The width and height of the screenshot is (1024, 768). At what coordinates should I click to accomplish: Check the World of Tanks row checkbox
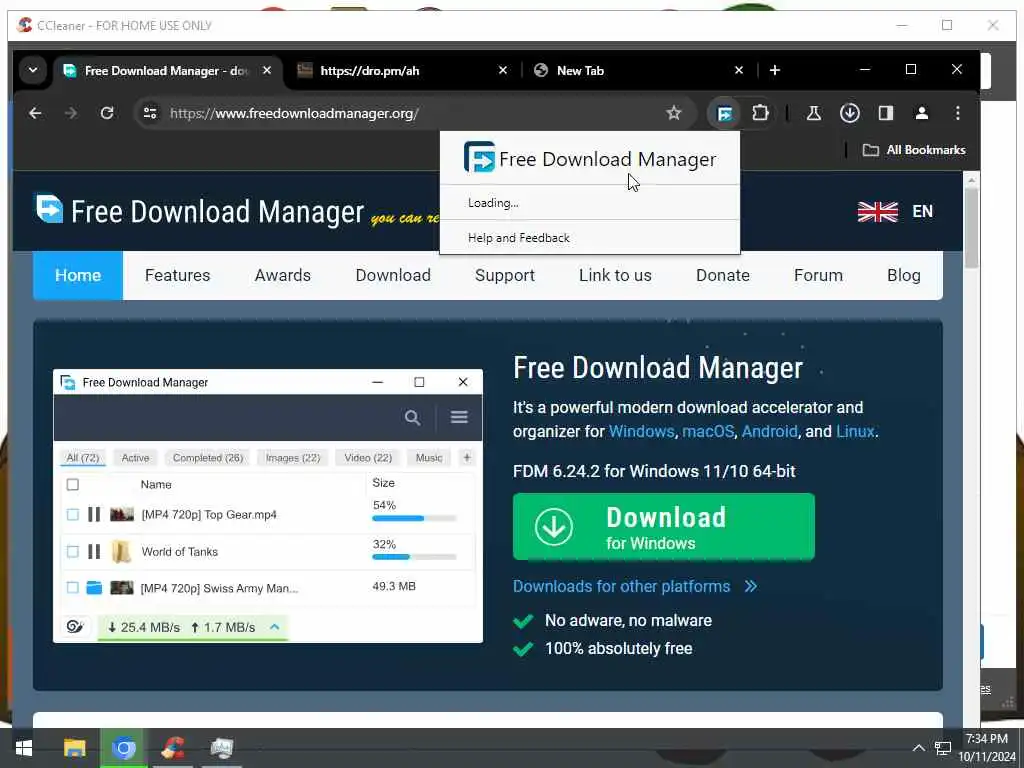[72, 552]
